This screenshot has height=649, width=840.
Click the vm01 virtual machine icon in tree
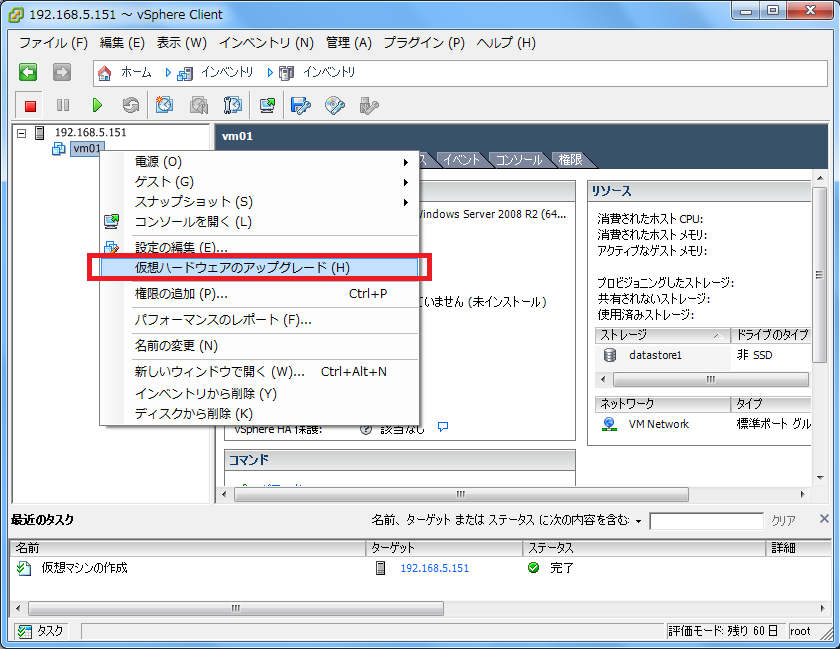coord(58,148)
